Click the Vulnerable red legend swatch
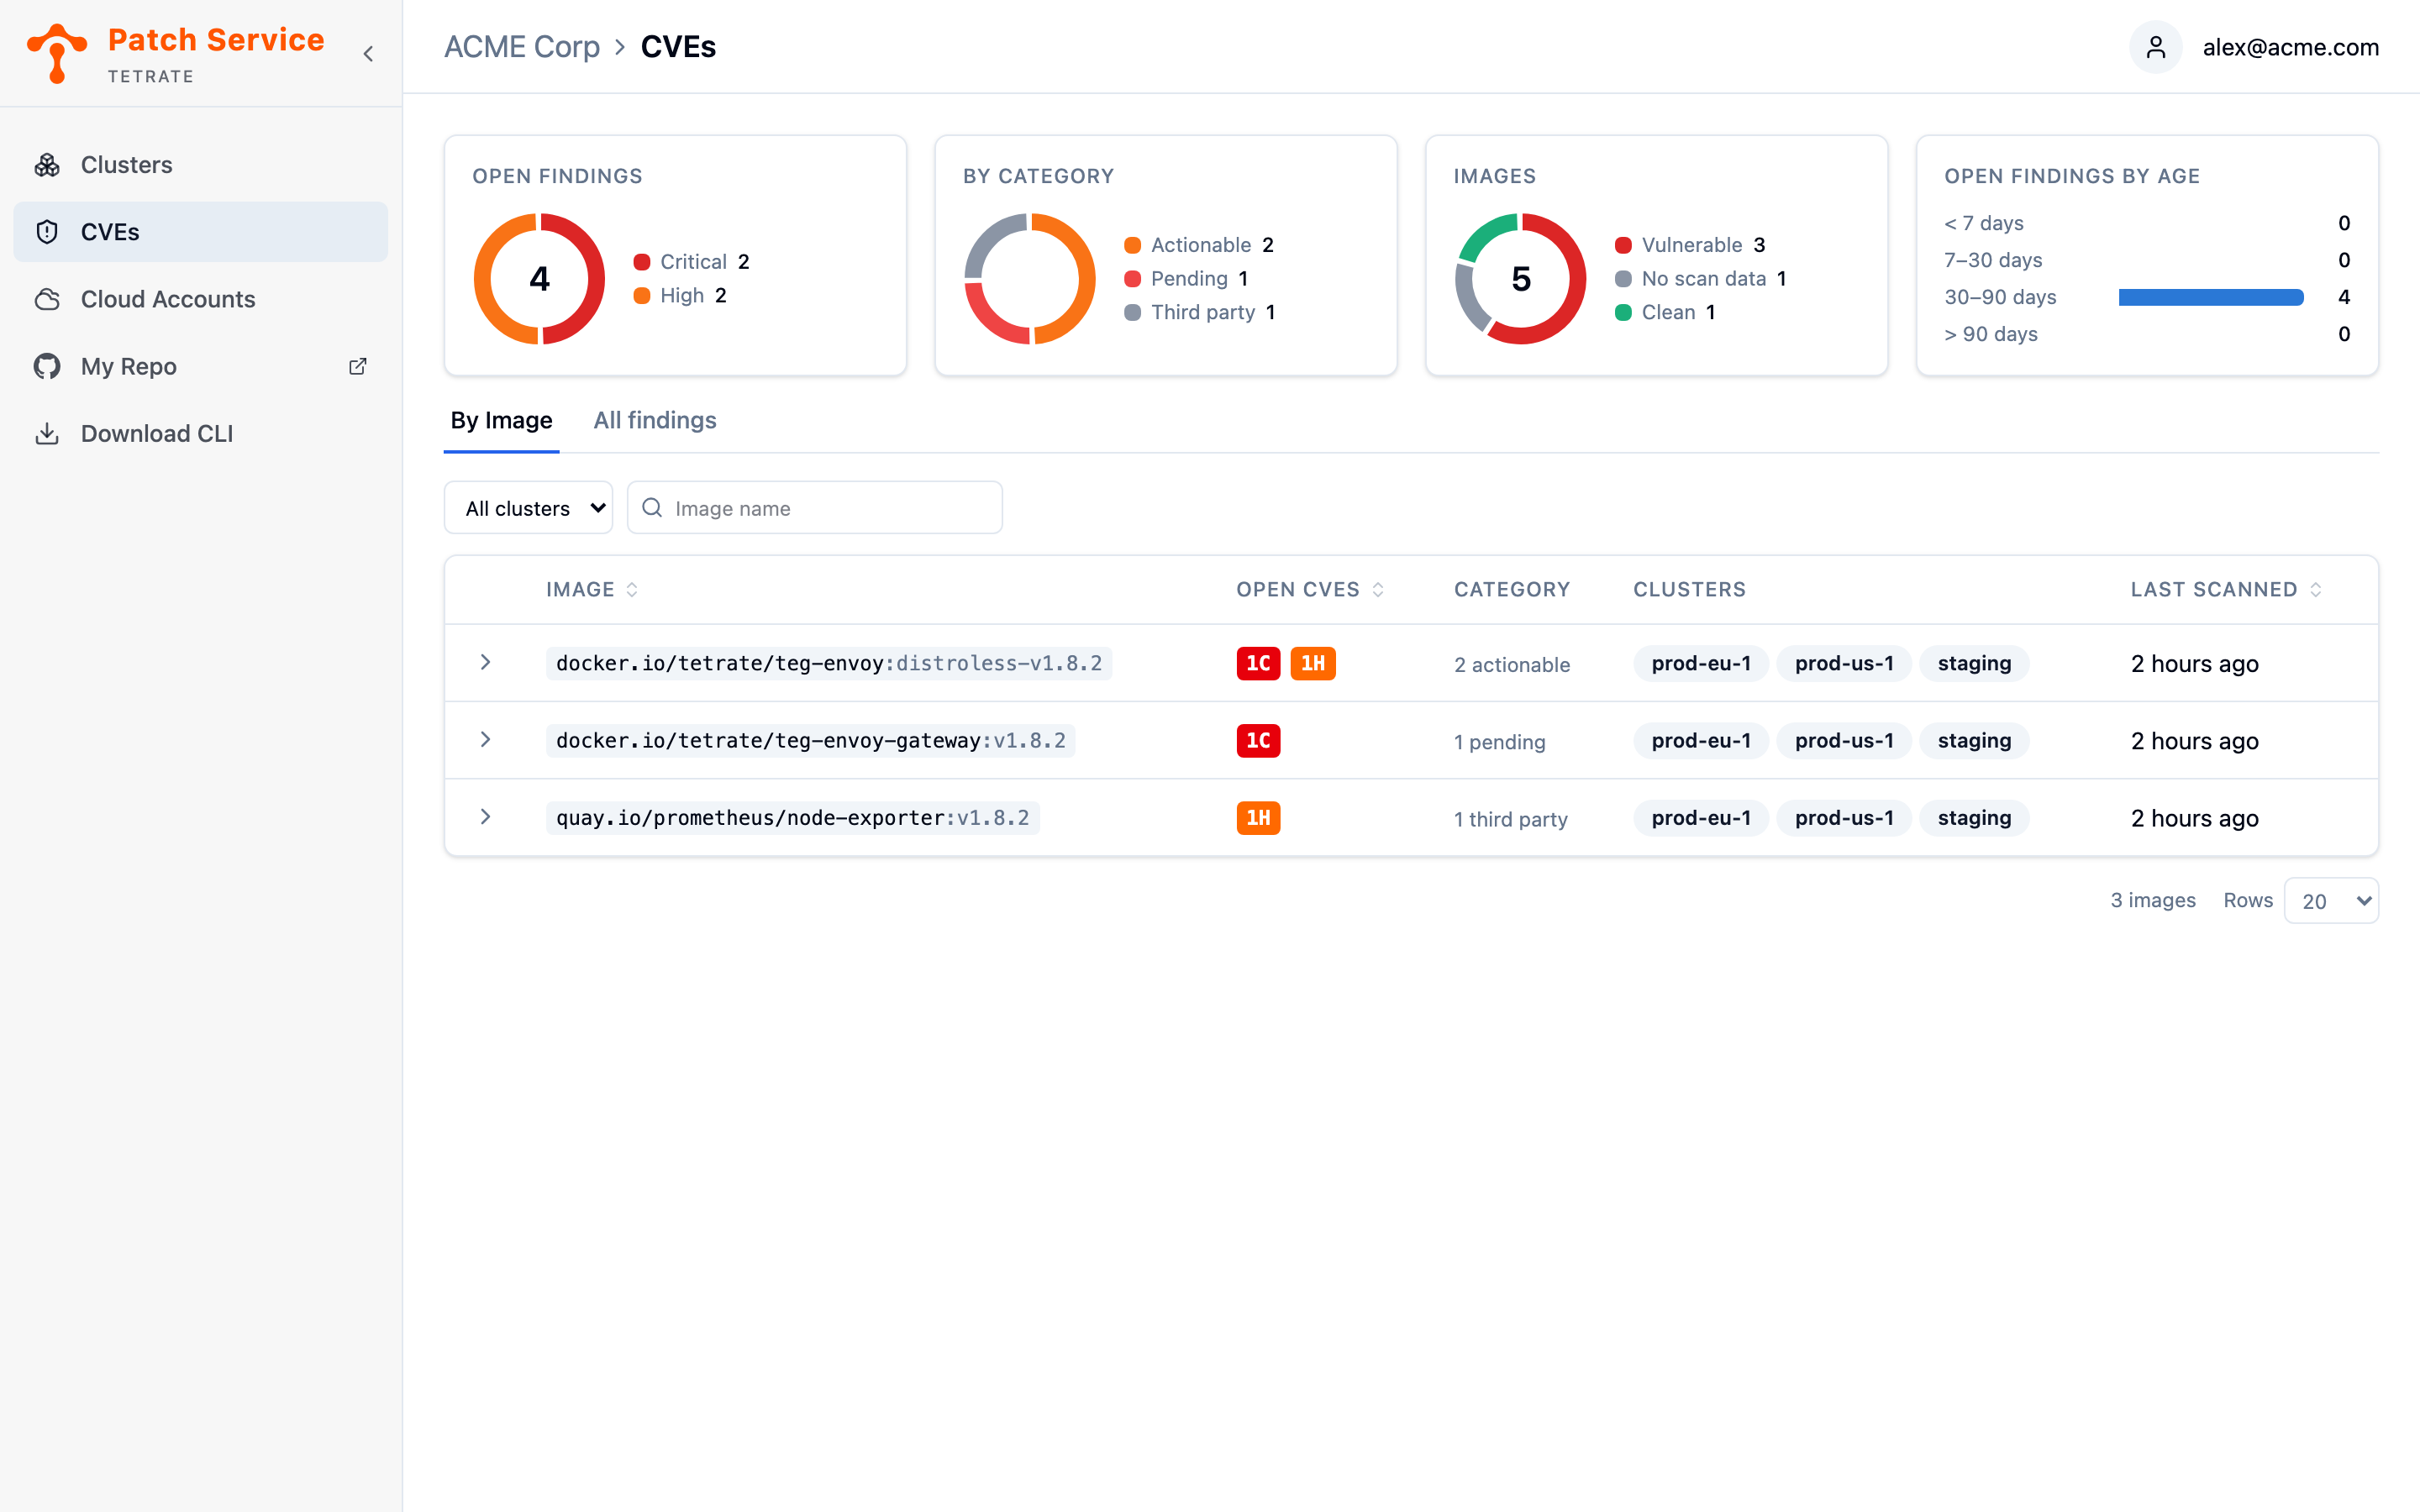2420x1512 pixels. tap(1623, 245)
